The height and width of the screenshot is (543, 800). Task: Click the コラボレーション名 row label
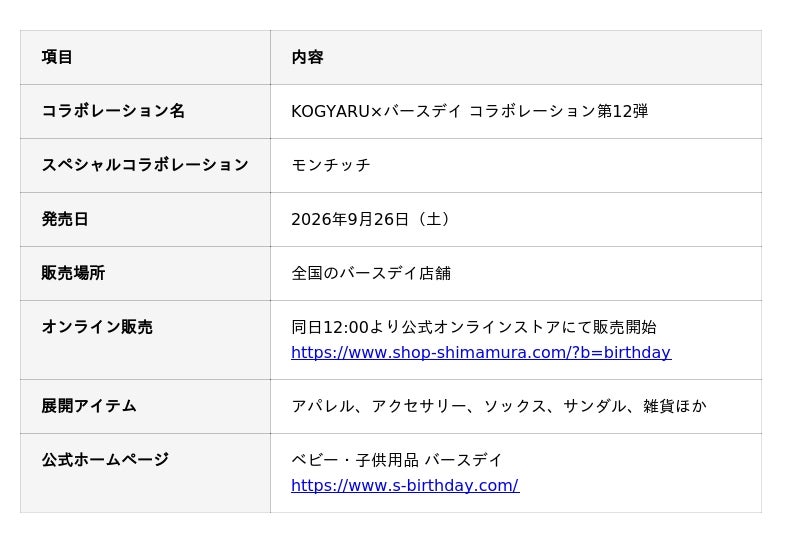(x=113, y=111)
